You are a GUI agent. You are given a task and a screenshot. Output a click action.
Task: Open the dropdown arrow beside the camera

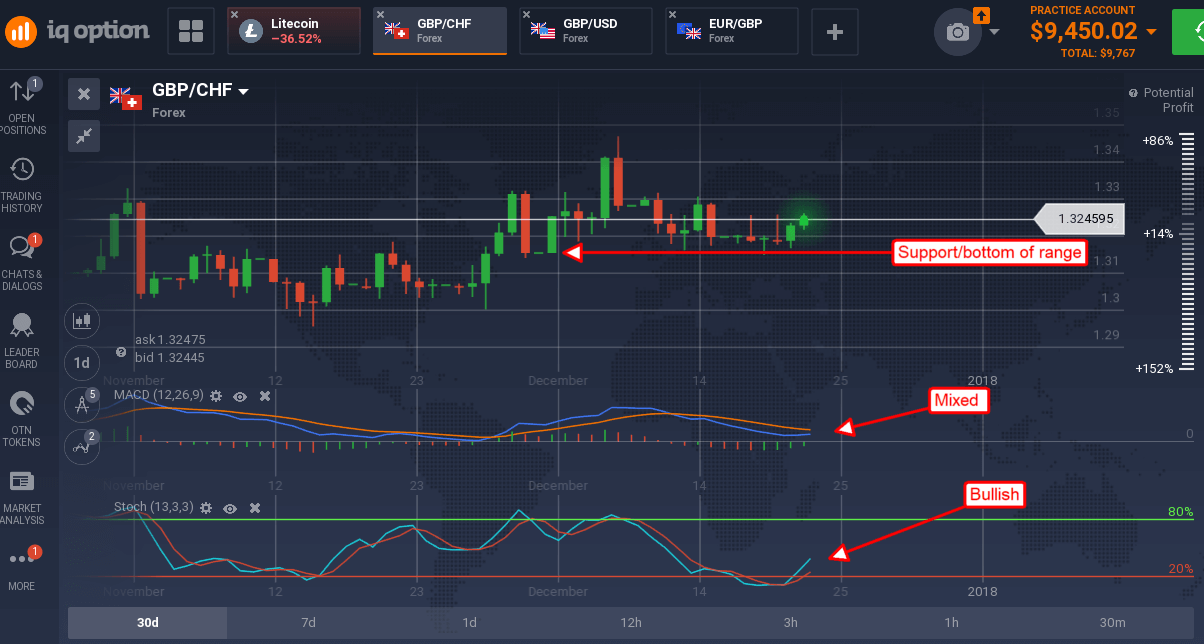tap(994, 32)
